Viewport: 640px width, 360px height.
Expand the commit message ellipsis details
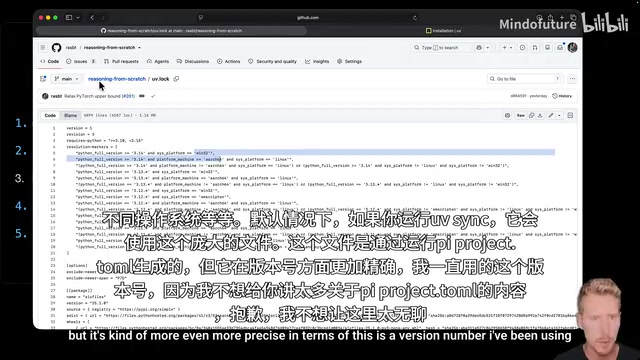(142, 96)
